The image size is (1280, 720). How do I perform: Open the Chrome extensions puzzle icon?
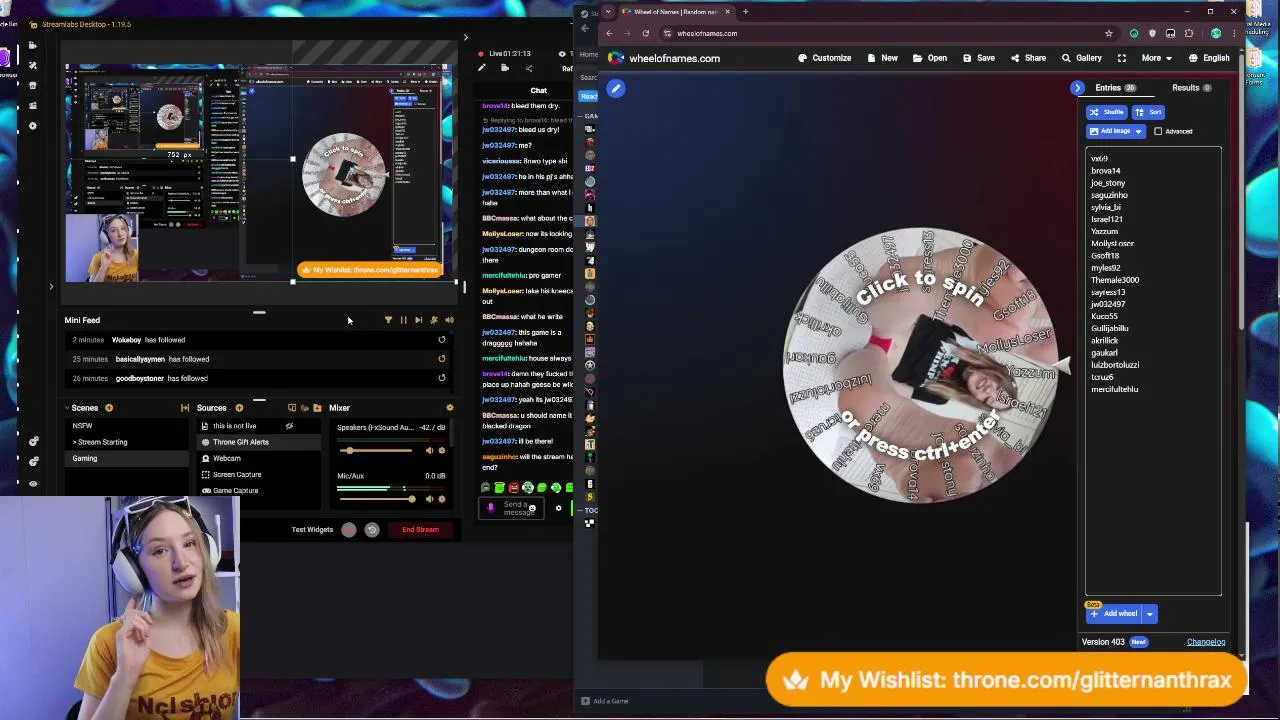(x=1189, y=33)
